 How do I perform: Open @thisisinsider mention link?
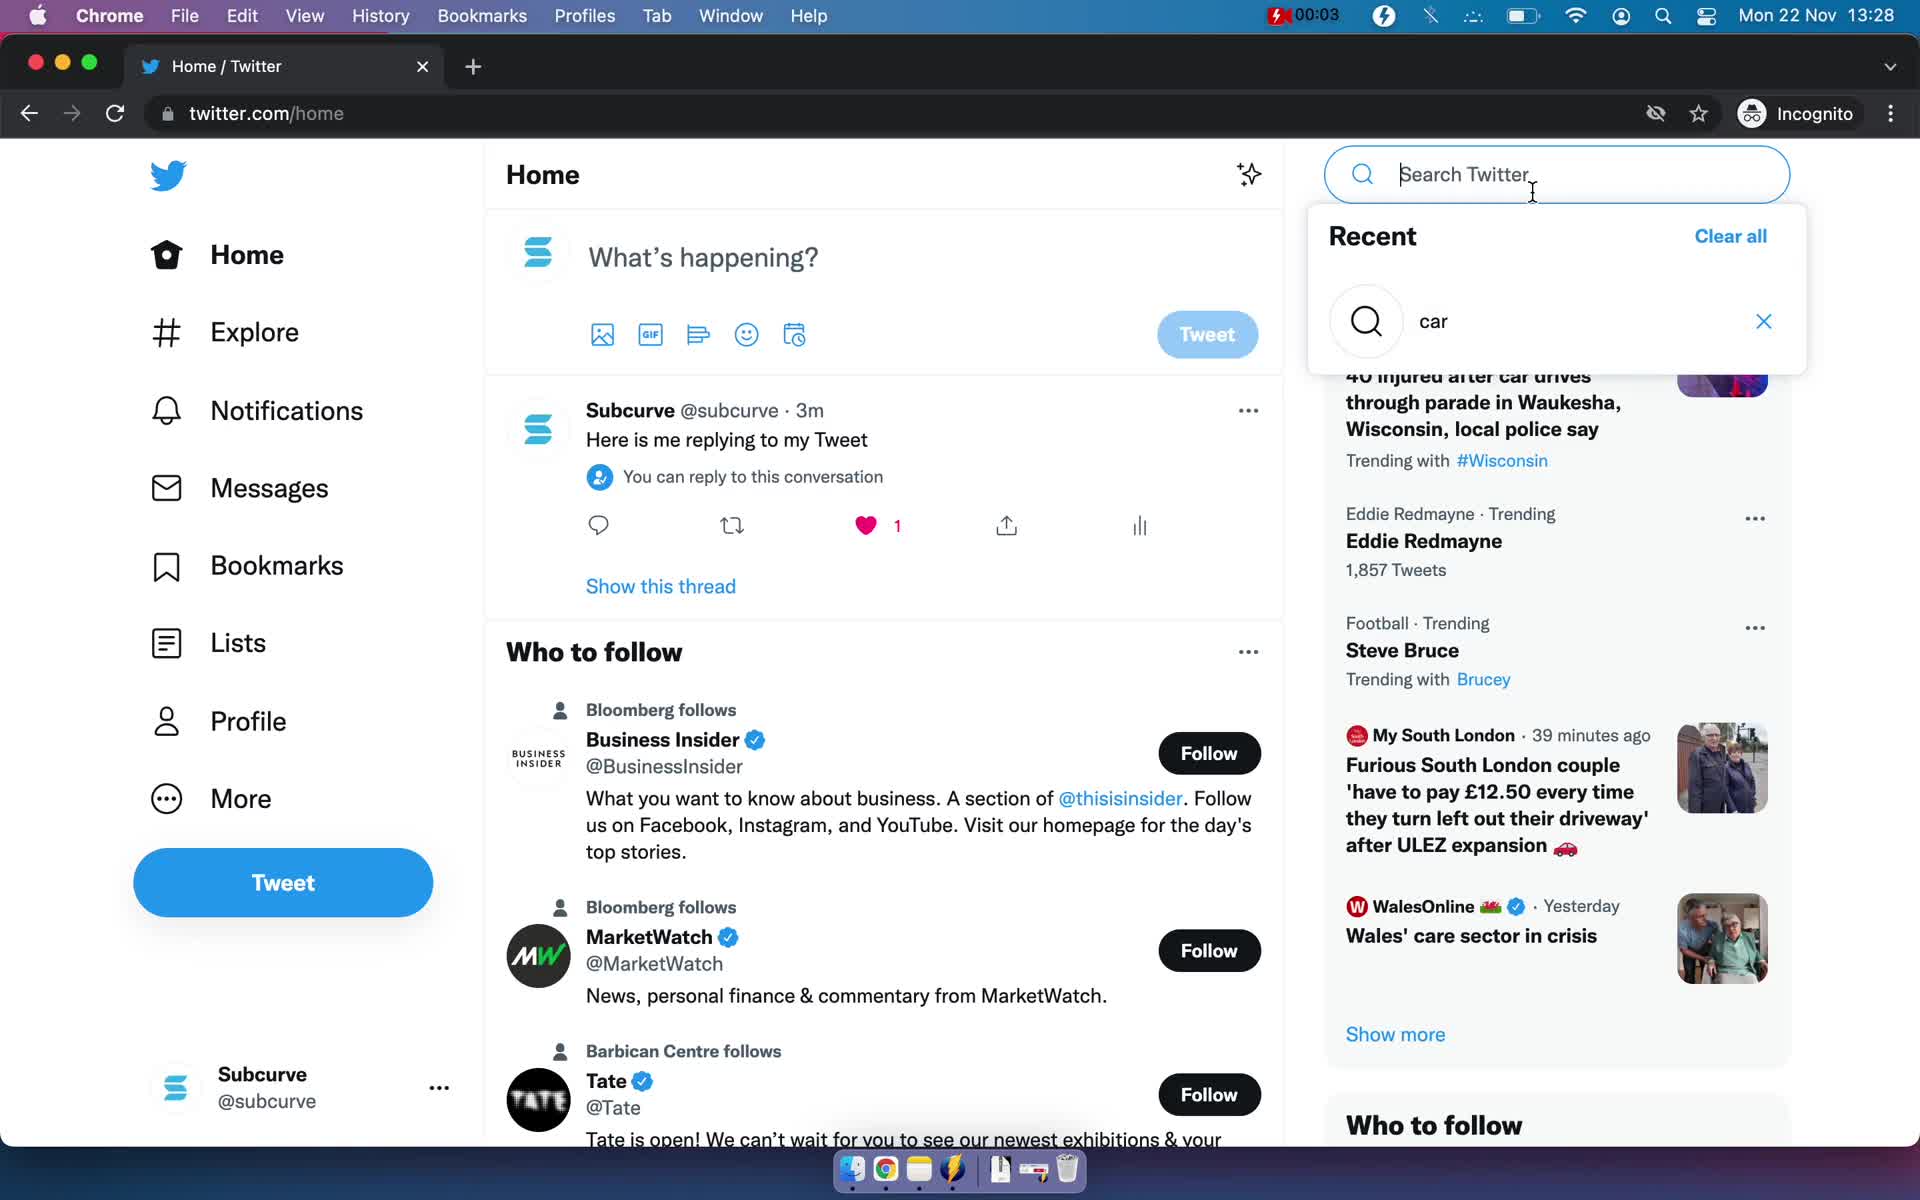[x=1120, y=799]
